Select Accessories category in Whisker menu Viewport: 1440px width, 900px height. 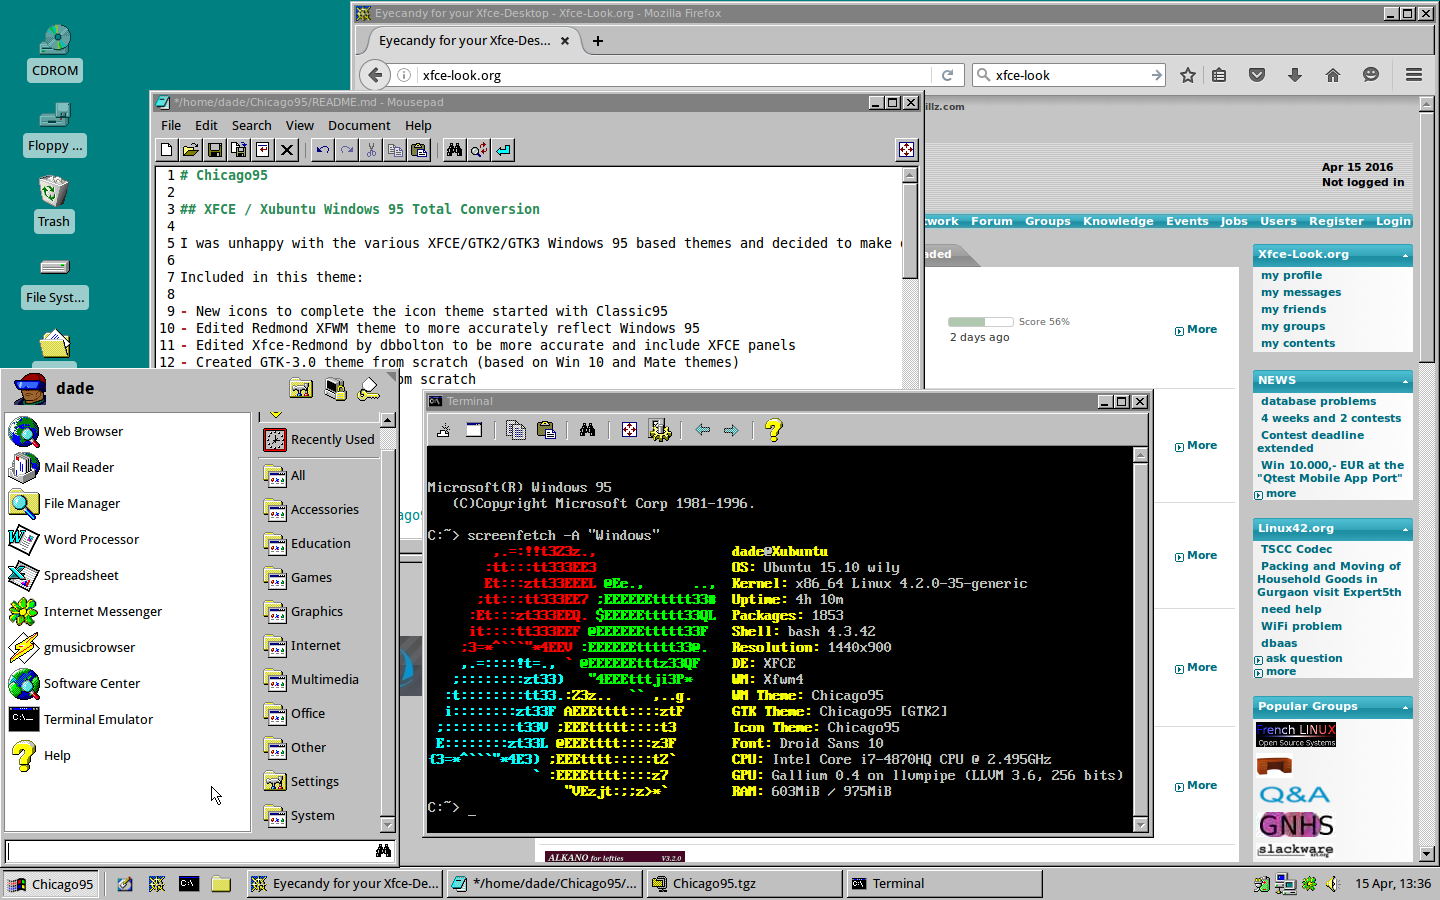(x=320, y=510)
